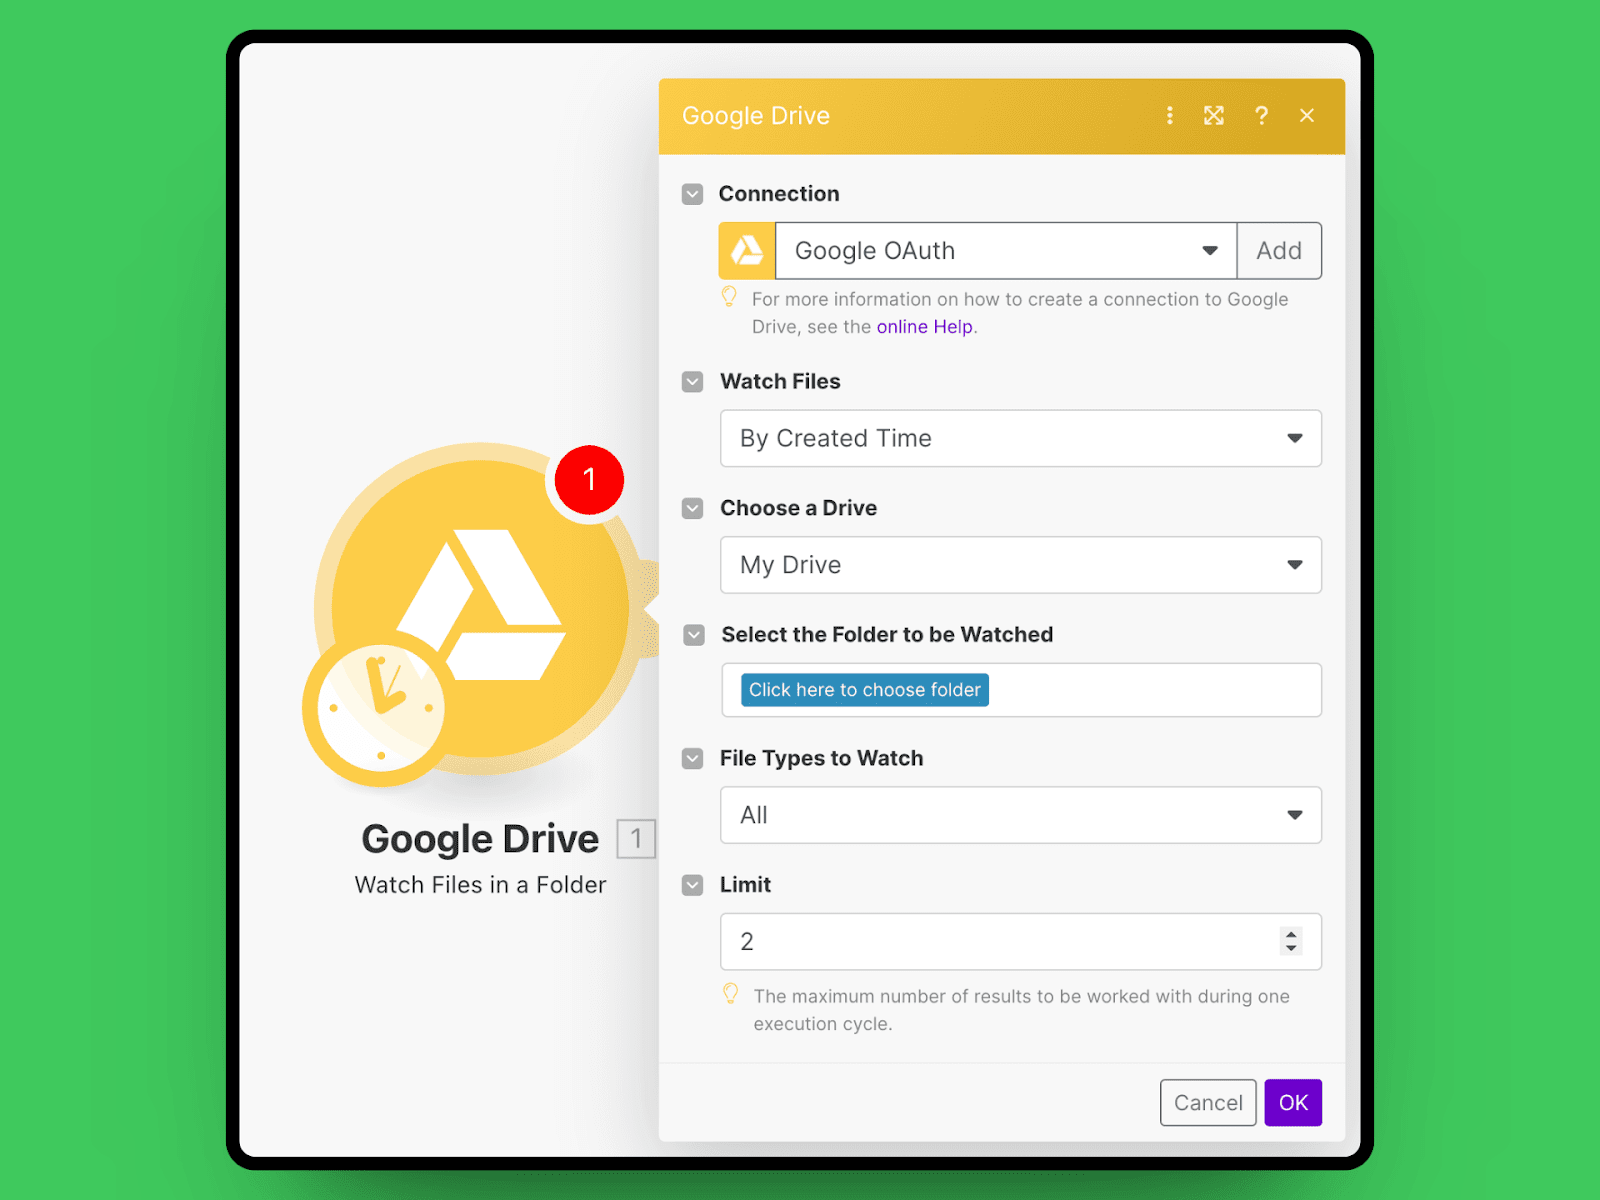Expand the Google Drive panel to fullscreen
The image size is (1600, 1200).
click(x=1214, y=116)
